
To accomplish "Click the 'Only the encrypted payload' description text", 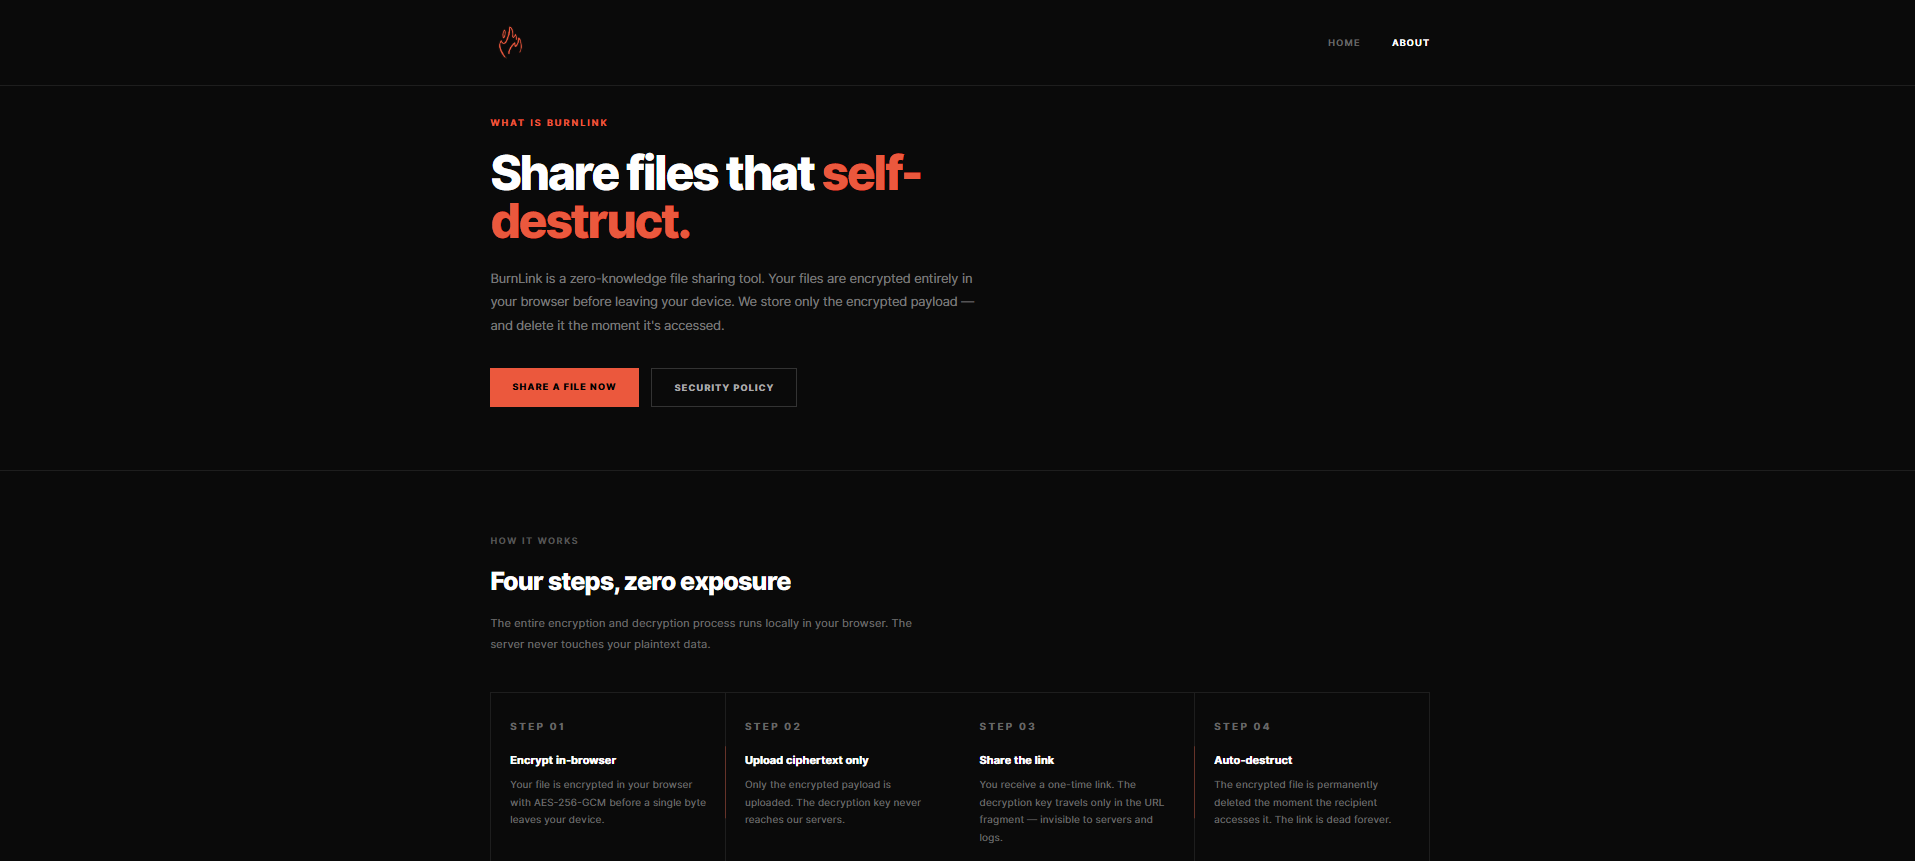I will (x=833, y=802).
